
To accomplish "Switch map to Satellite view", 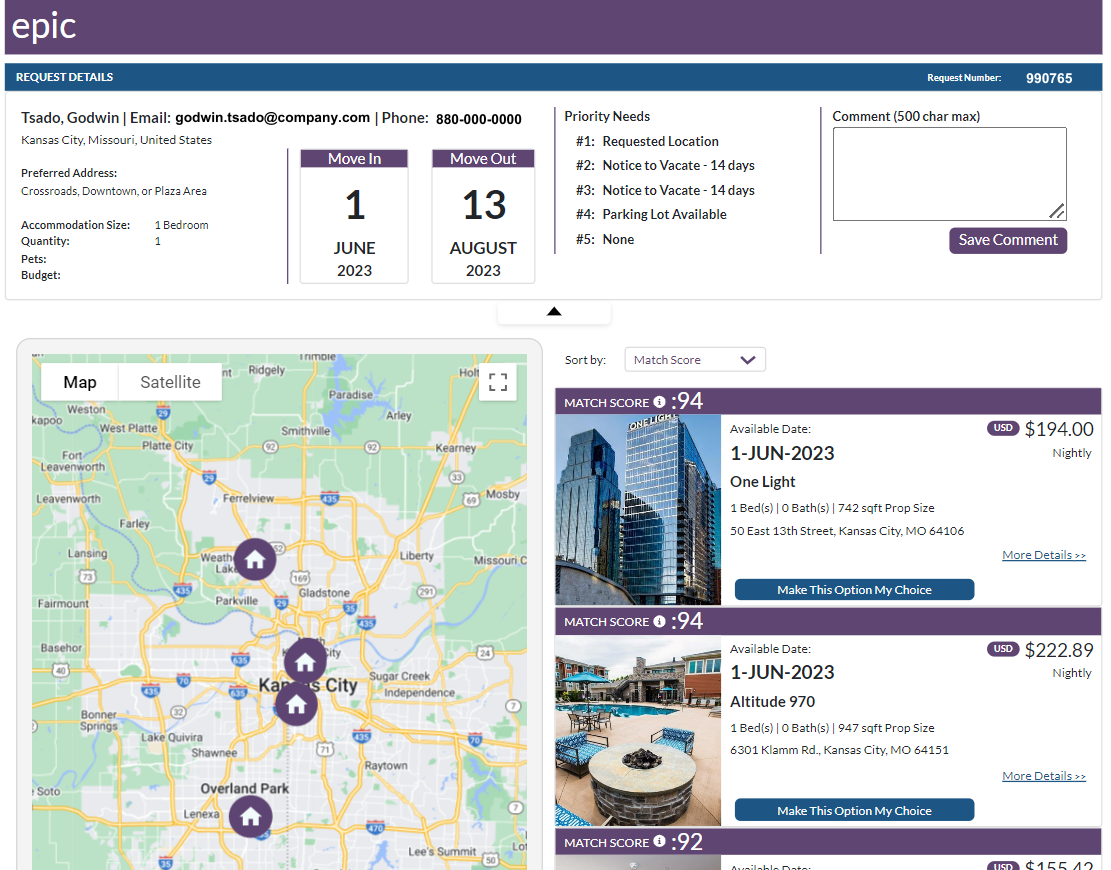I will (170, 382).
